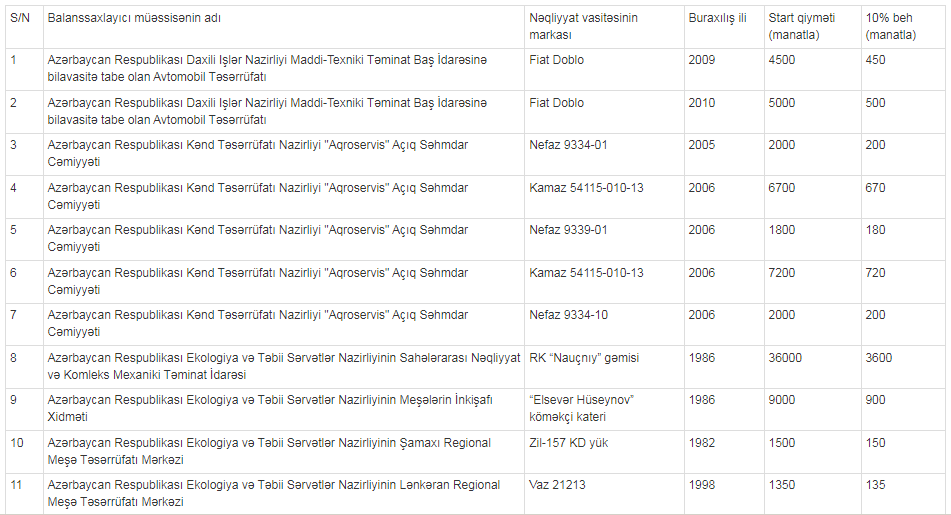Click the Şamaxı Regional Meşə Təsərrüfatı organization cell
951x515 pixels.
pos(284,451)
